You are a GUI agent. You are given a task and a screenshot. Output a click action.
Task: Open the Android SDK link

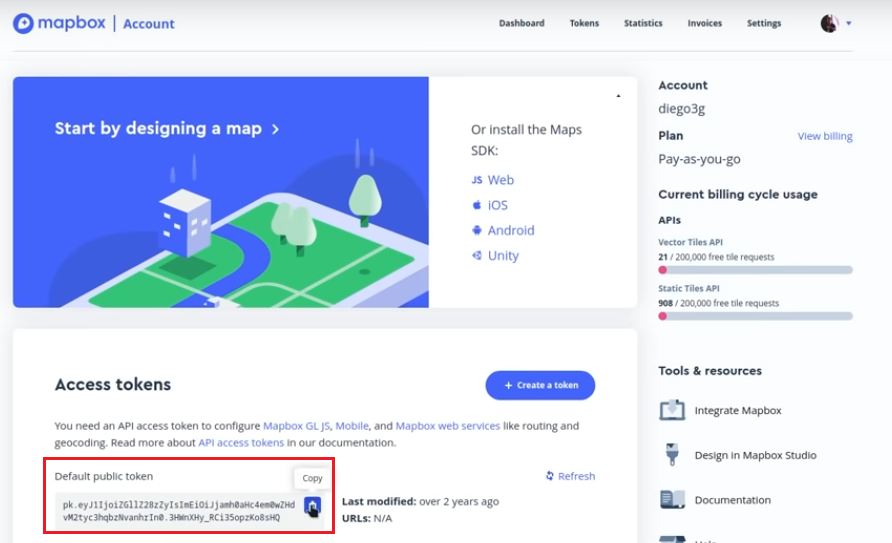coord(511,230)
